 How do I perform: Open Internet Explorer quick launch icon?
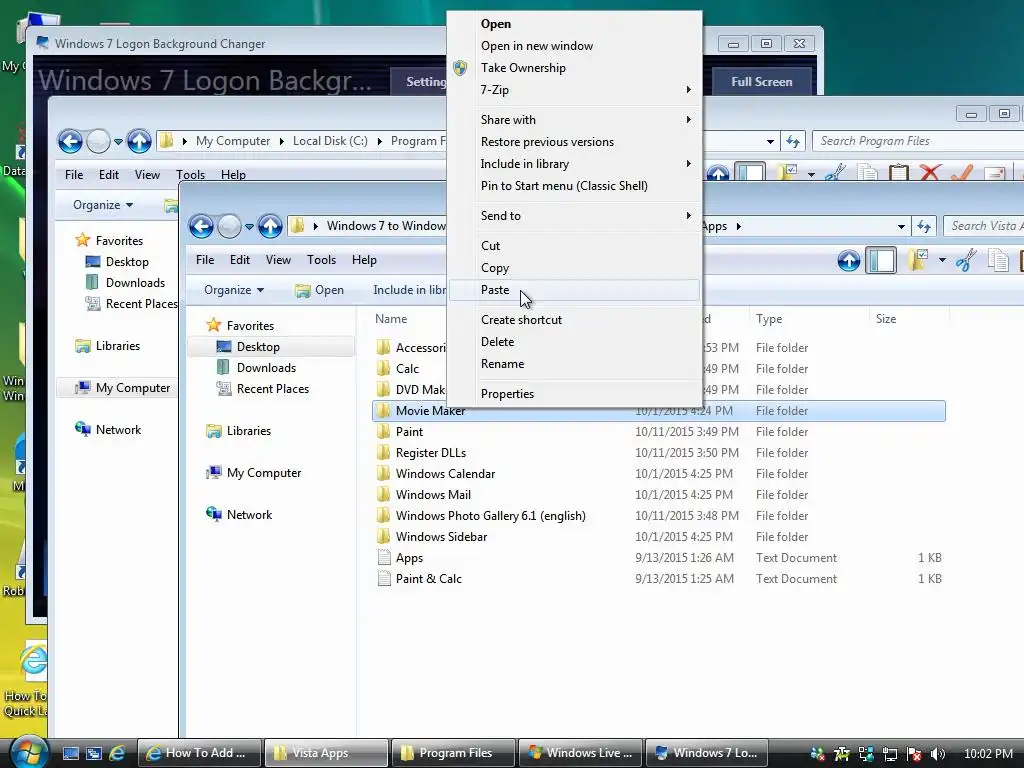117,753
